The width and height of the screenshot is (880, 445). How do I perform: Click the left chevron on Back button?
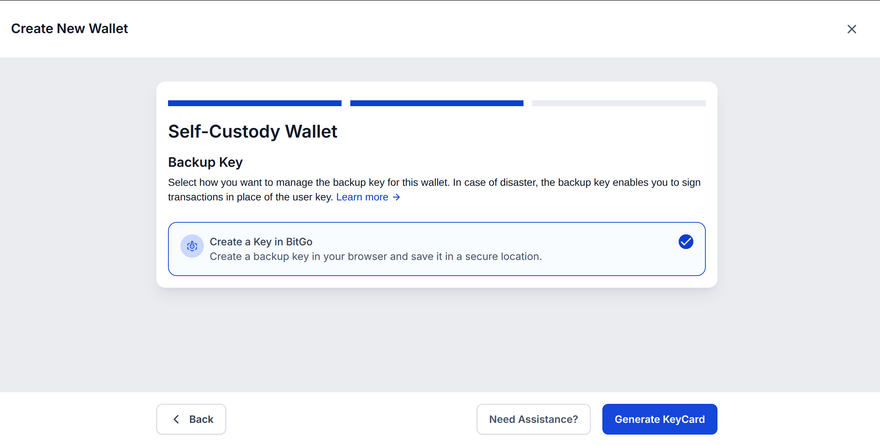click(176, 419)
